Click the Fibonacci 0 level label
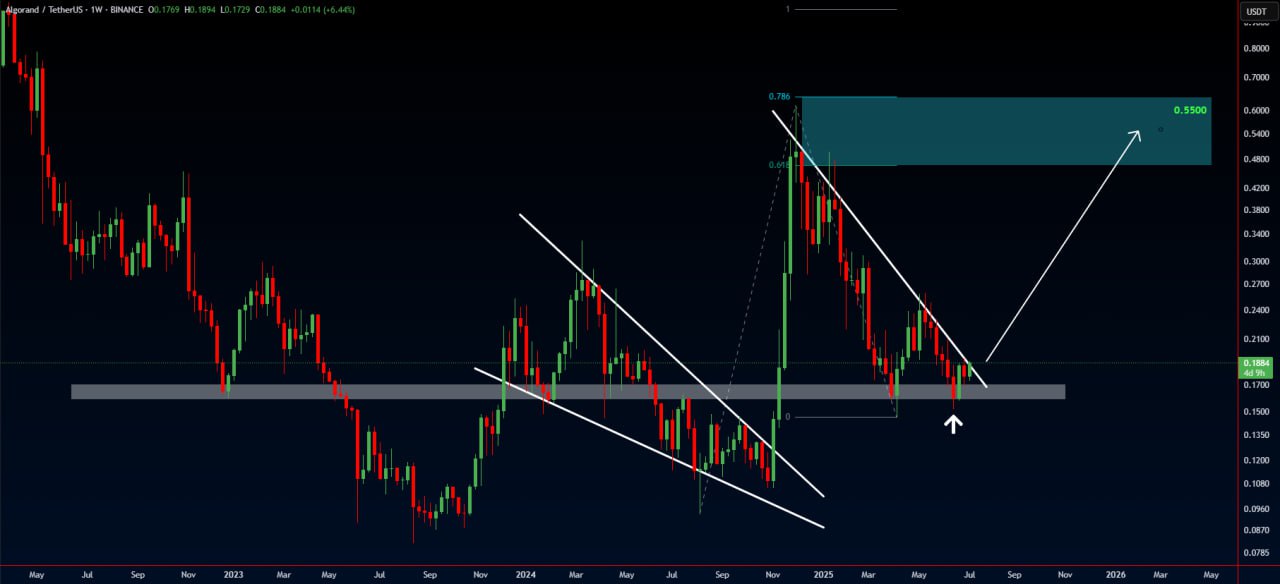The height and width of the screenshot is (584, 1280). (x=788, y=416)
